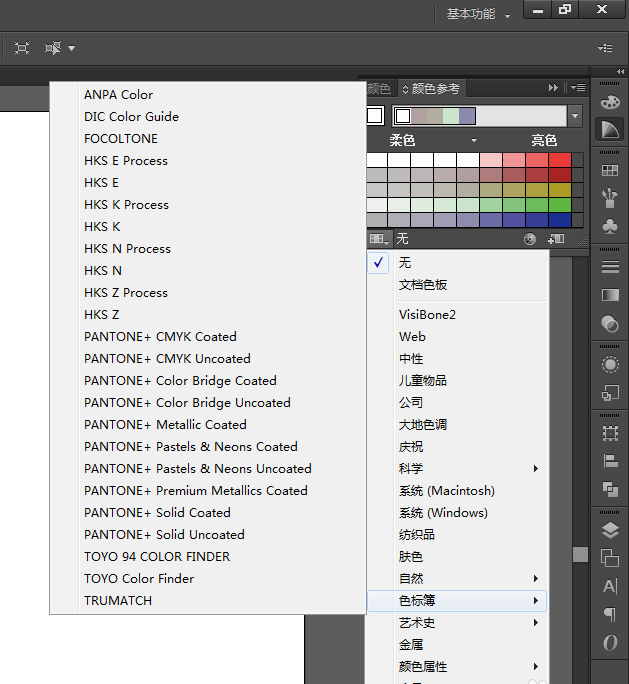Expand the 颜色属性 submenu
The image size is (629, 684).
[458, 667]
